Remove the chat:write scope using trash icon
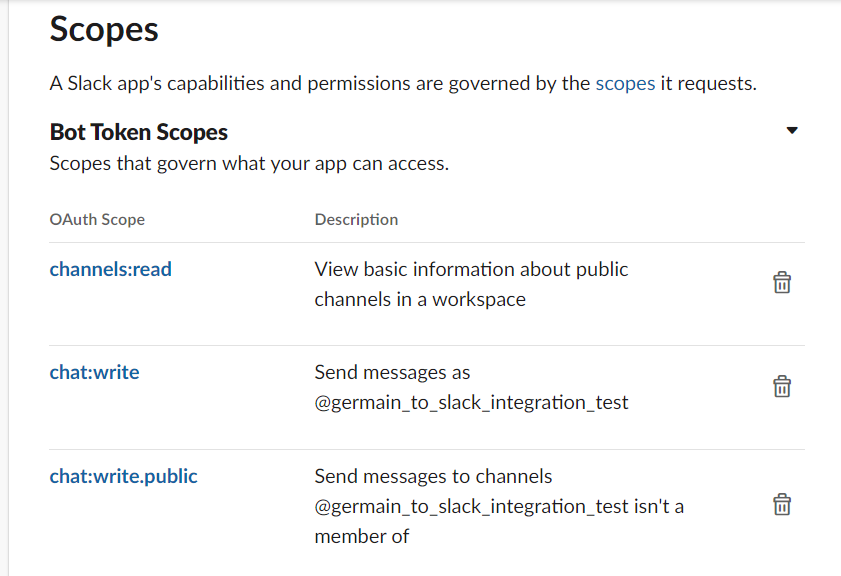 (781, 386)
